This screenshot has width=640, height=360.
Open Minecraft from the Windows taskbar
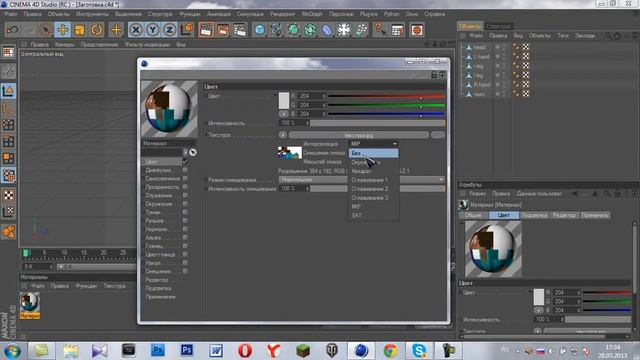tap(303, 351)
